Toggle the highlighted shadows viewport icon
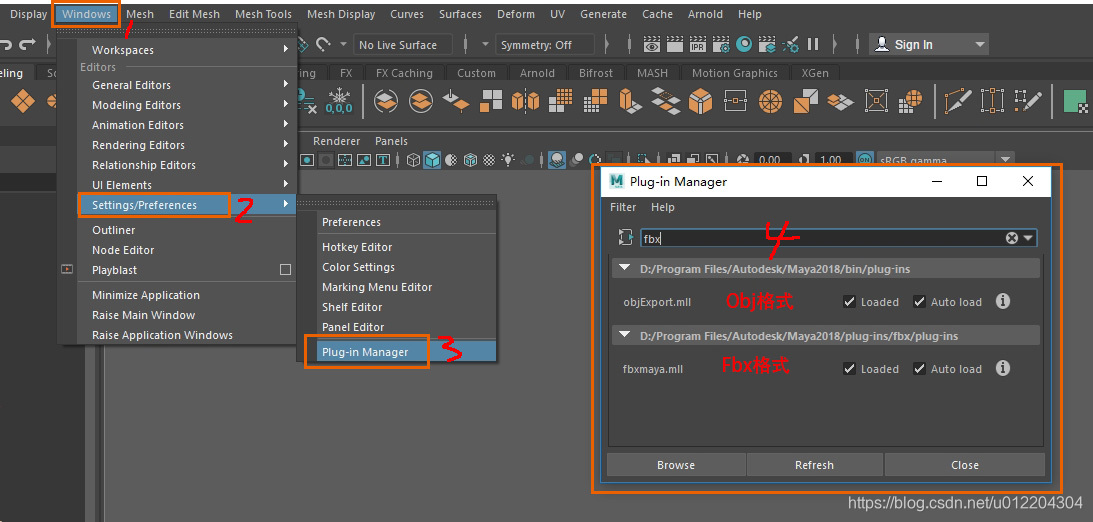Viewport: 1093px width, 522px height. click(557, 160)
